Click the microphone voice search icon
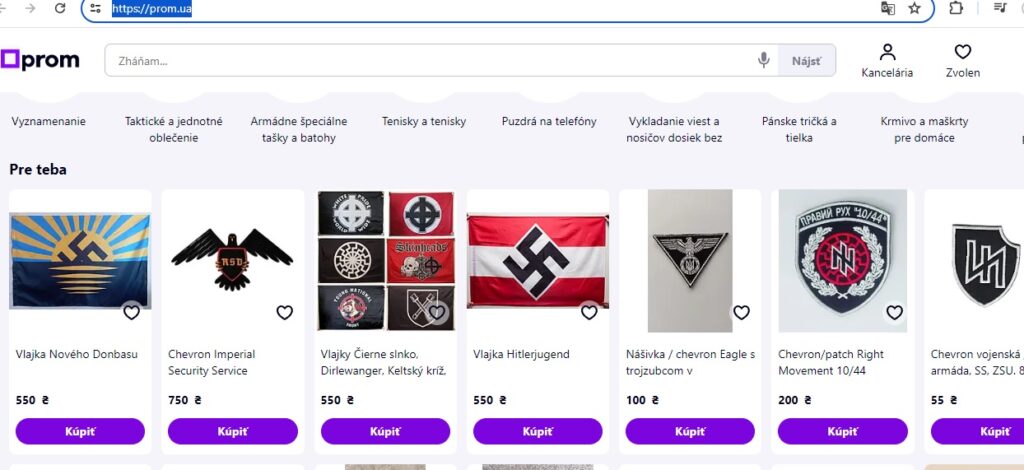 tap(764, 61)
